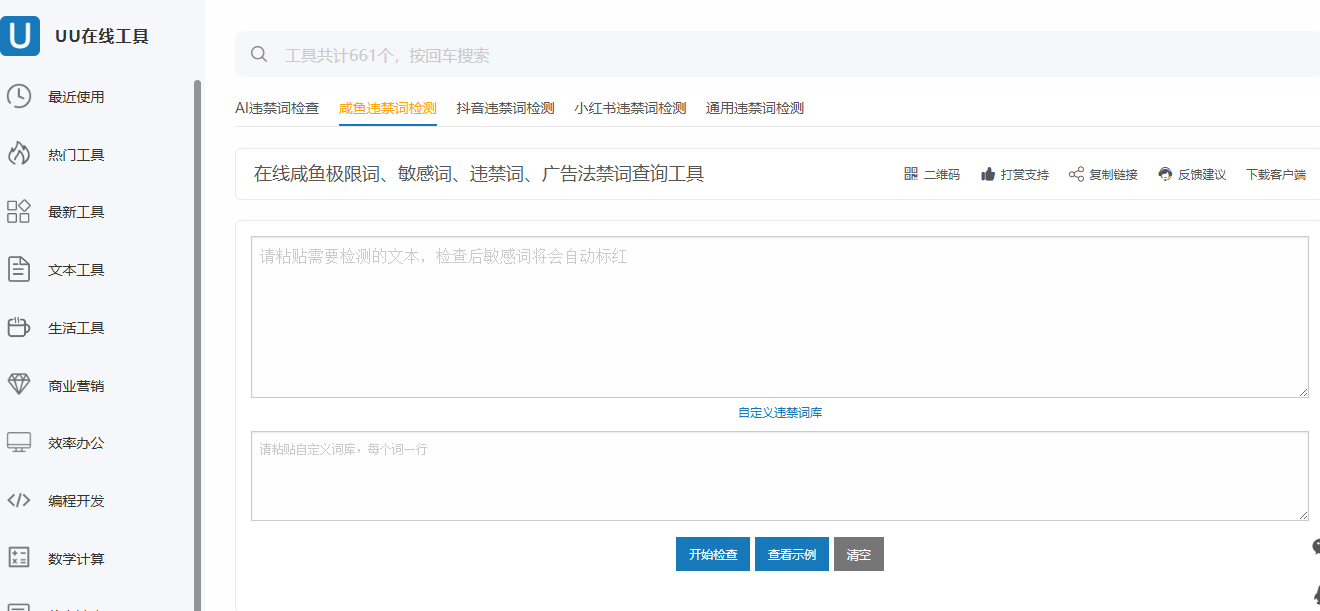Viewport: 1320px width, 611px height.
Task: Focus the custom word library textarea
Action: [x=780, y=476]
